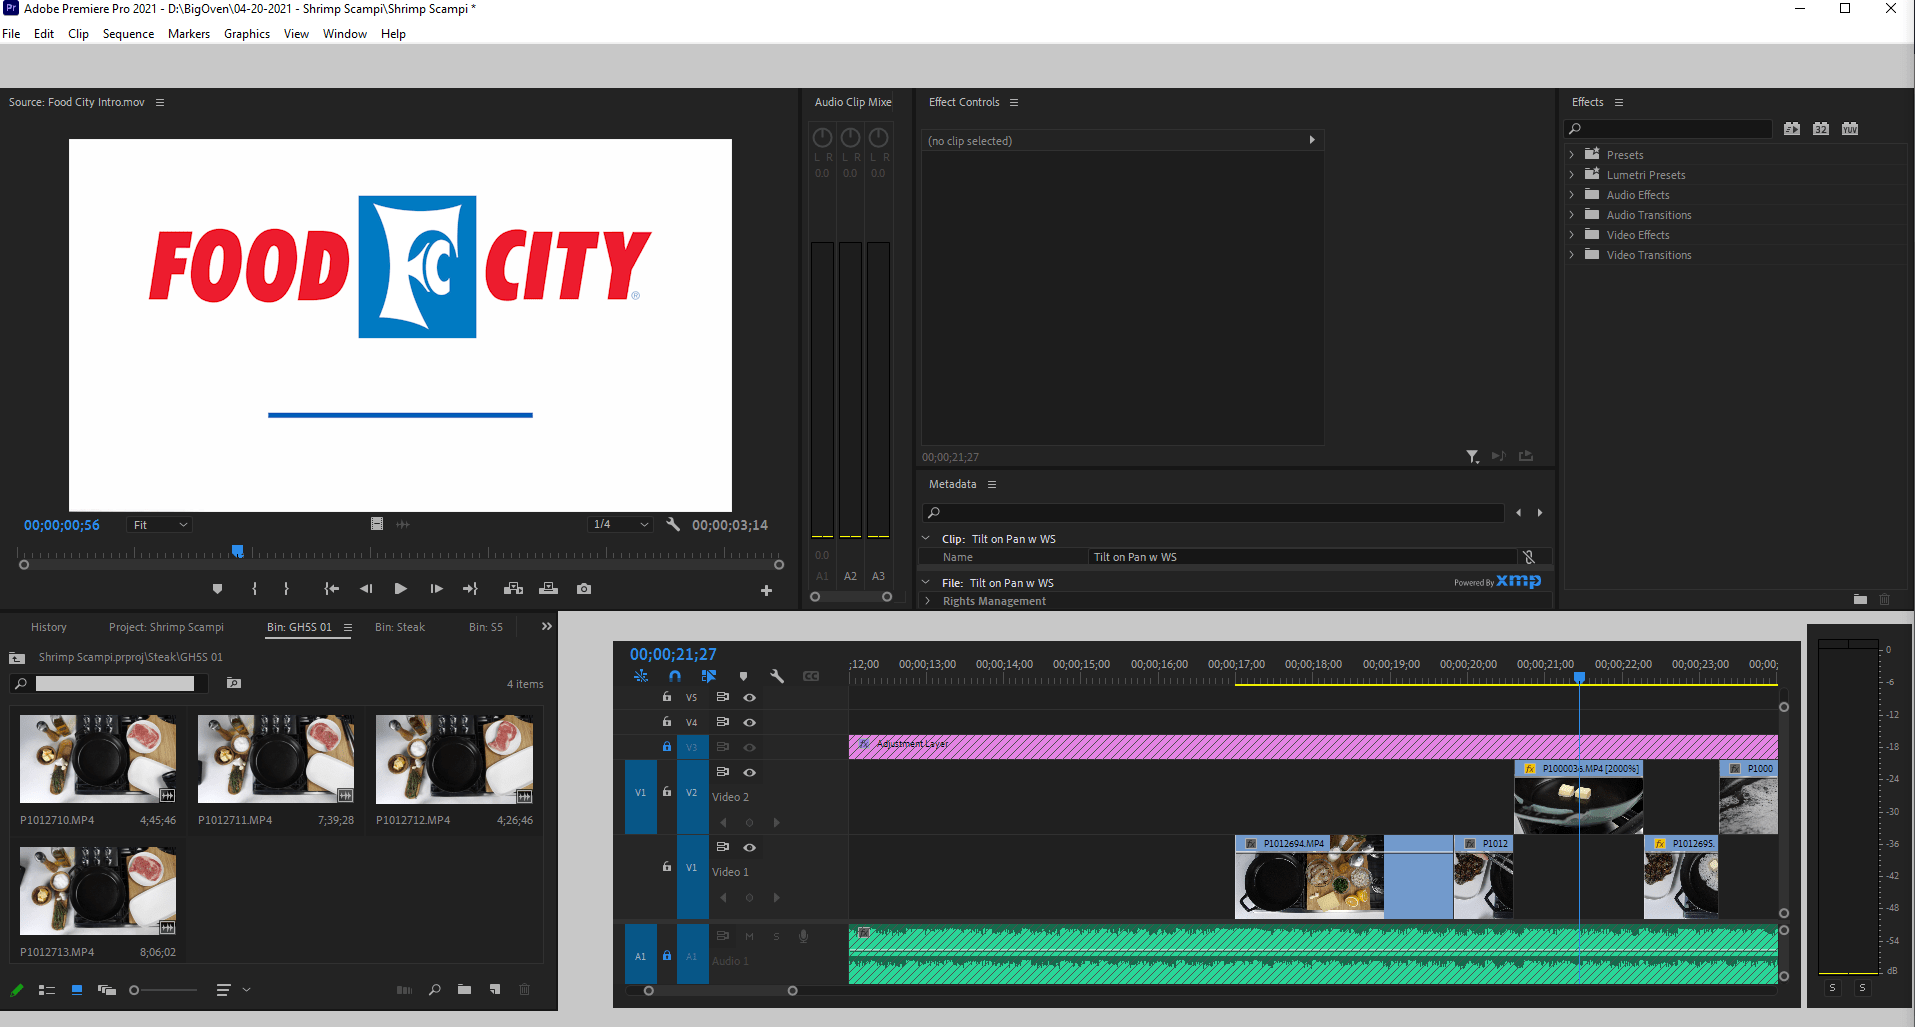1915x1027 pixels.
Task: Expand the Video Effects folder
Action: point(1572,234)
